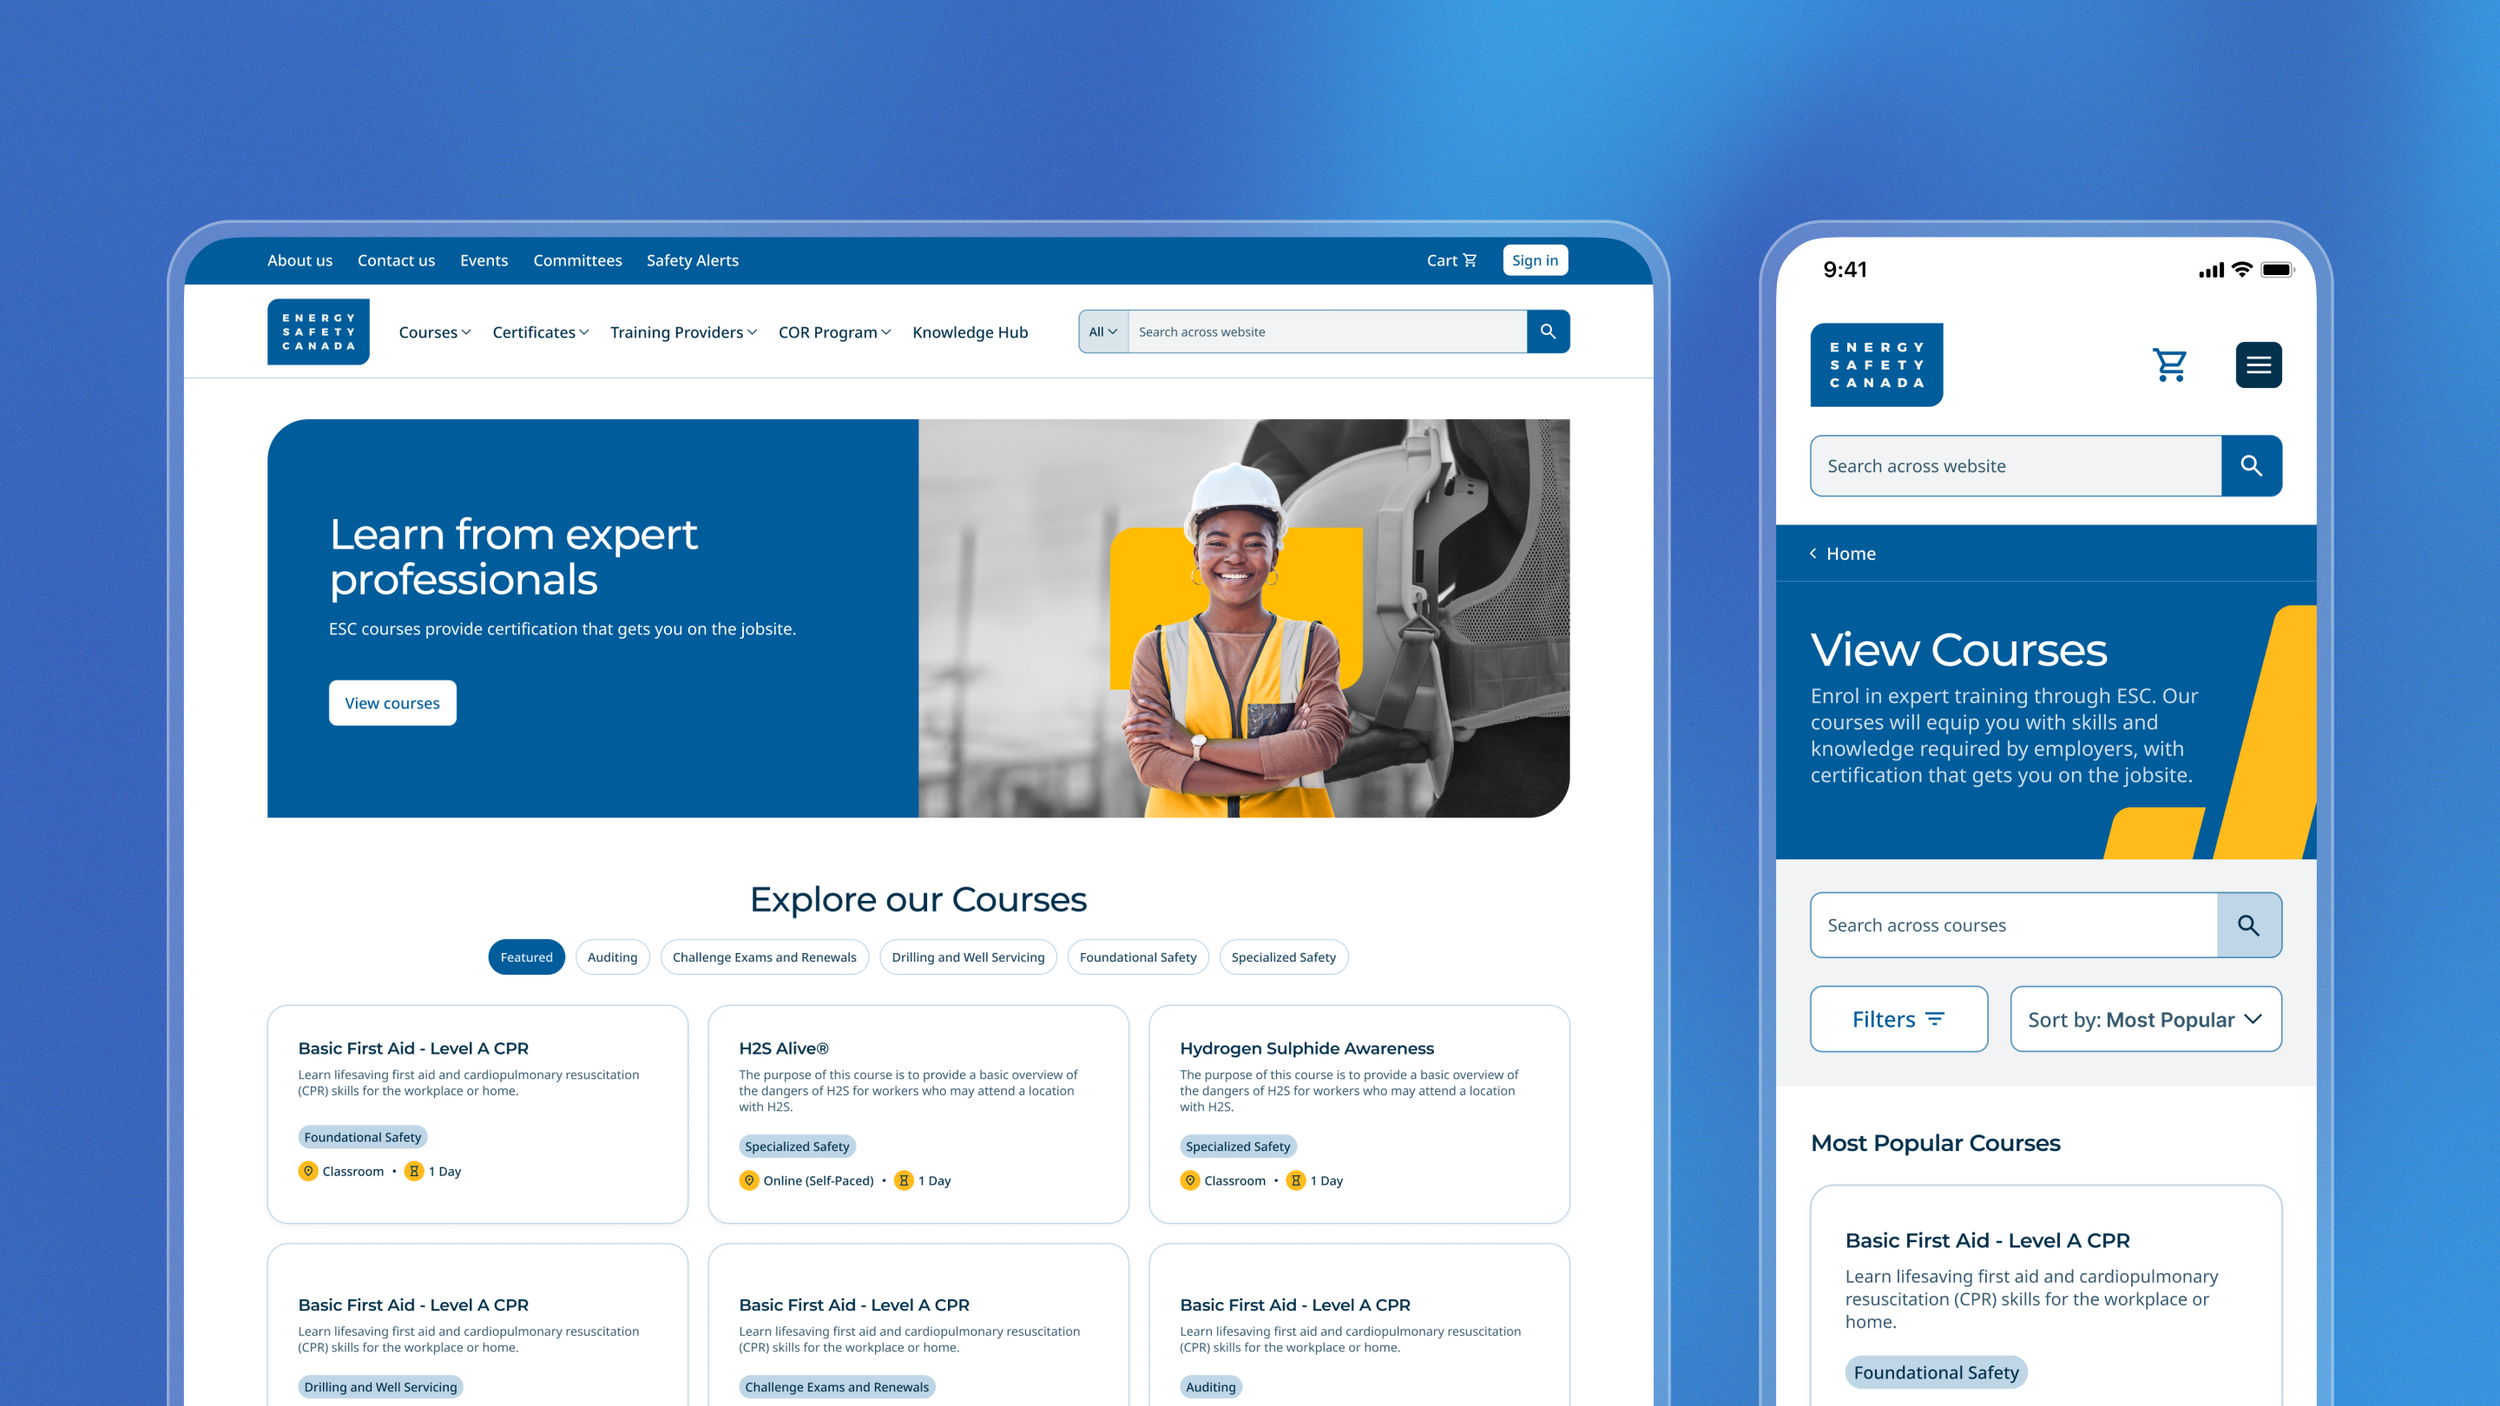Toggle the Auditing category chip
The width and height of the screenshot is (2500, 1406).
(x=612, y=957)
